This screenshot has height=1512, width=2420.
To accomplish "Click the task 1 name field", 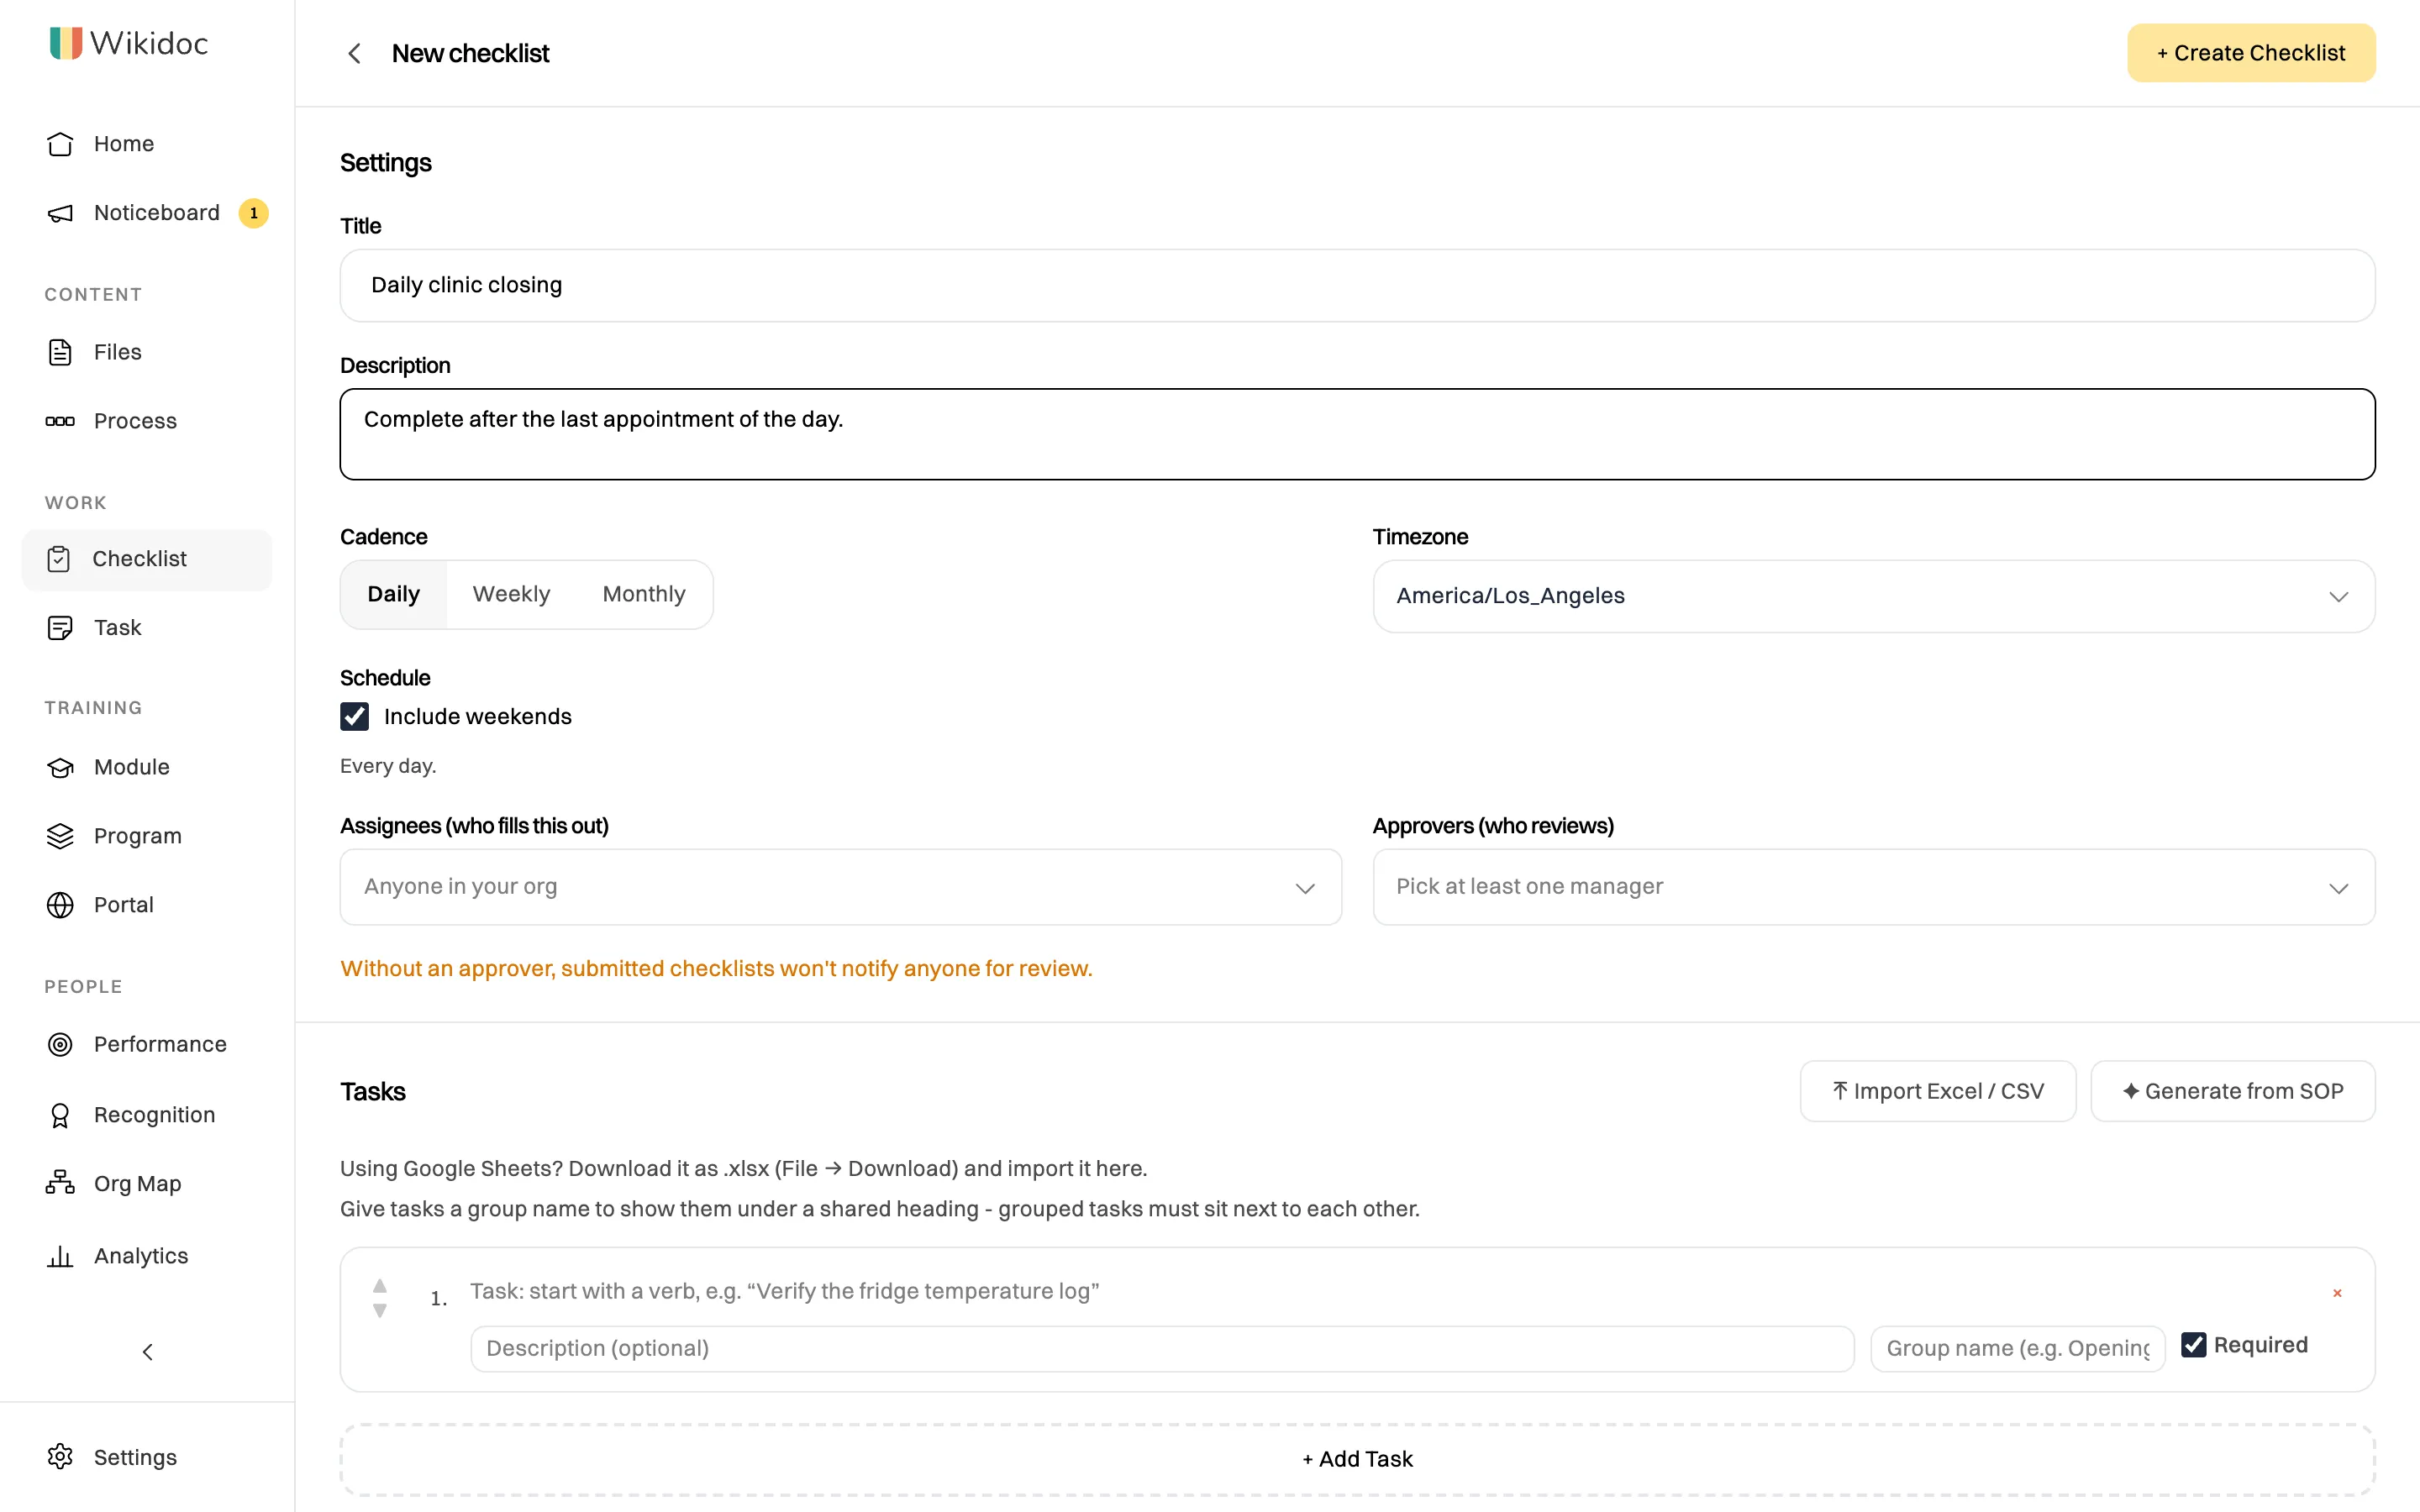I will [x=1390, y=1291].
